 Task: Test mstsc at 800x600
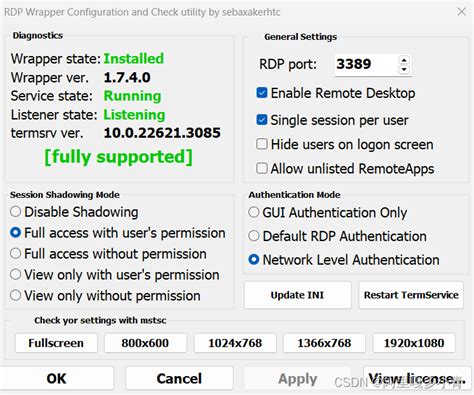(145, 343)
